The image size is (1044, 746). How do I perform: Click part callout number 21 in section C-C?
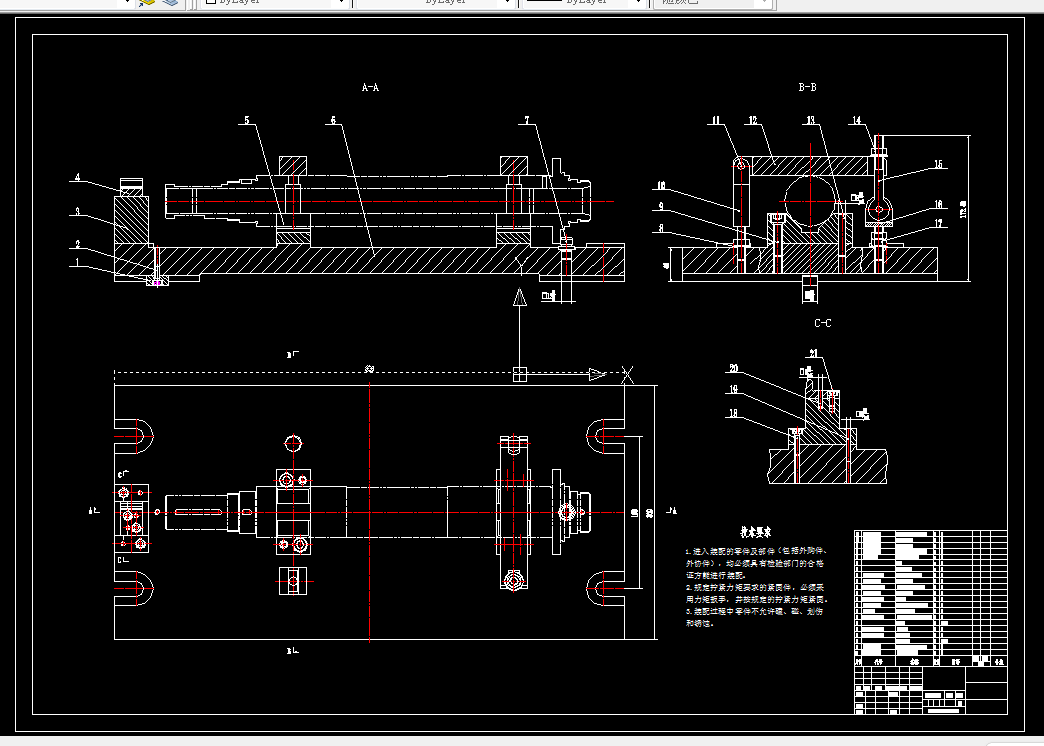tap(814, 354)
